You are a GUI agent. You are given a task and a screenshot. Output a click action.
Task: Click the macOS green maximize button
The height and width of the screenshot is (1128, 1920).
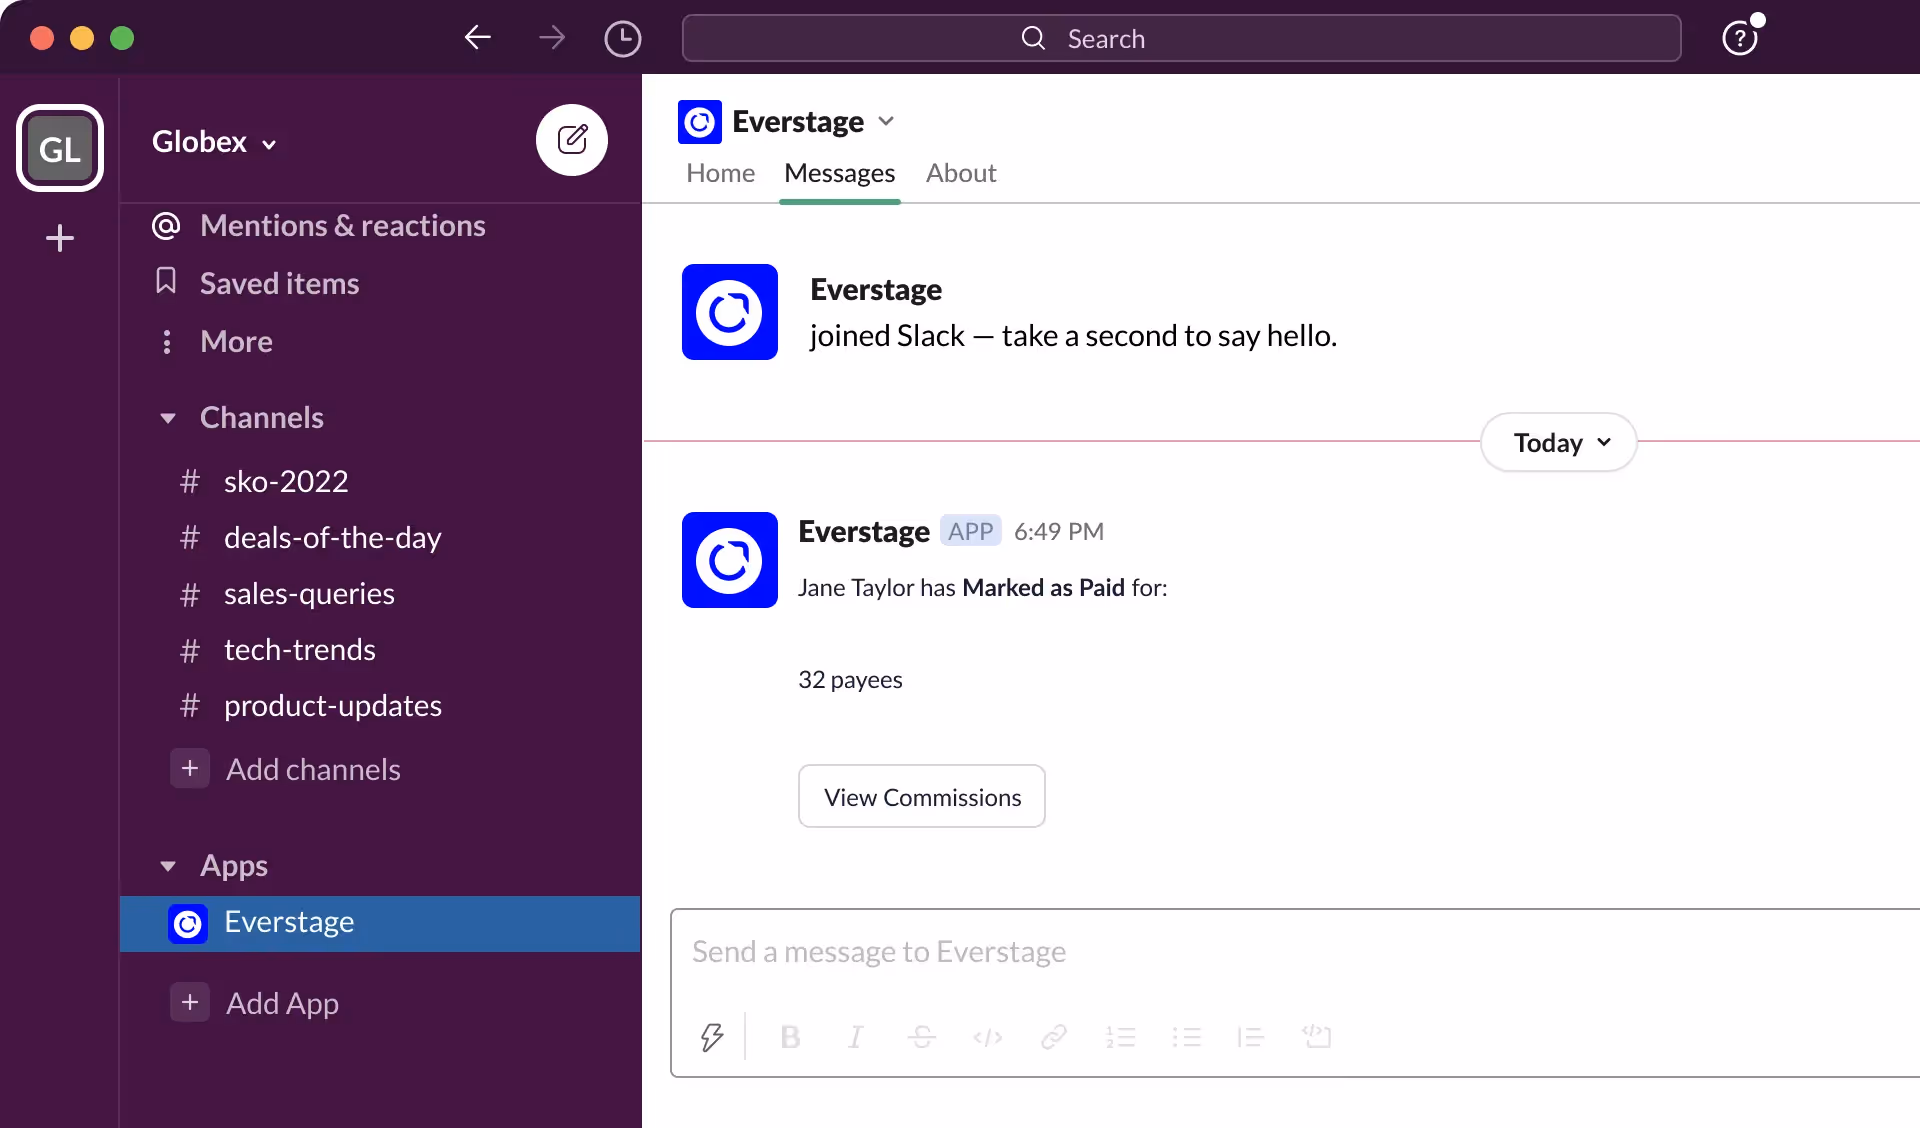coord(122,38)
